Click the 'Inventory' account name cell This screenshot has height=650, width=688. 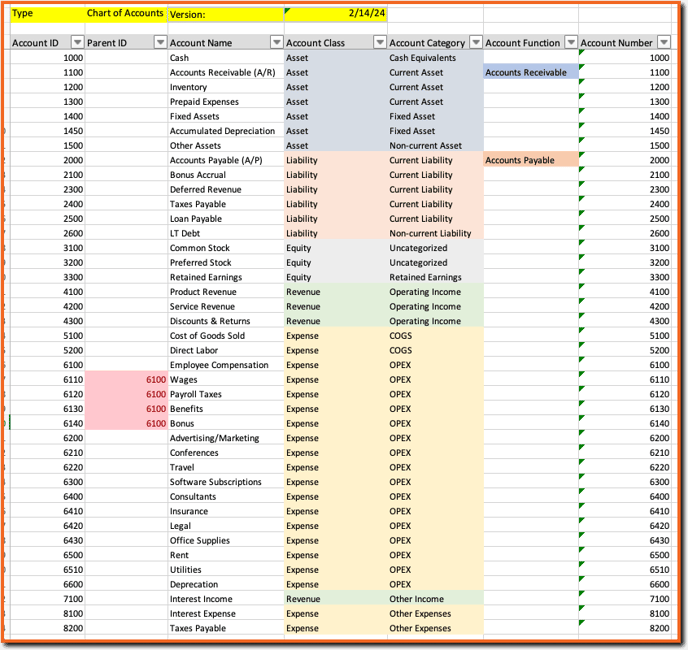(226, 87)
